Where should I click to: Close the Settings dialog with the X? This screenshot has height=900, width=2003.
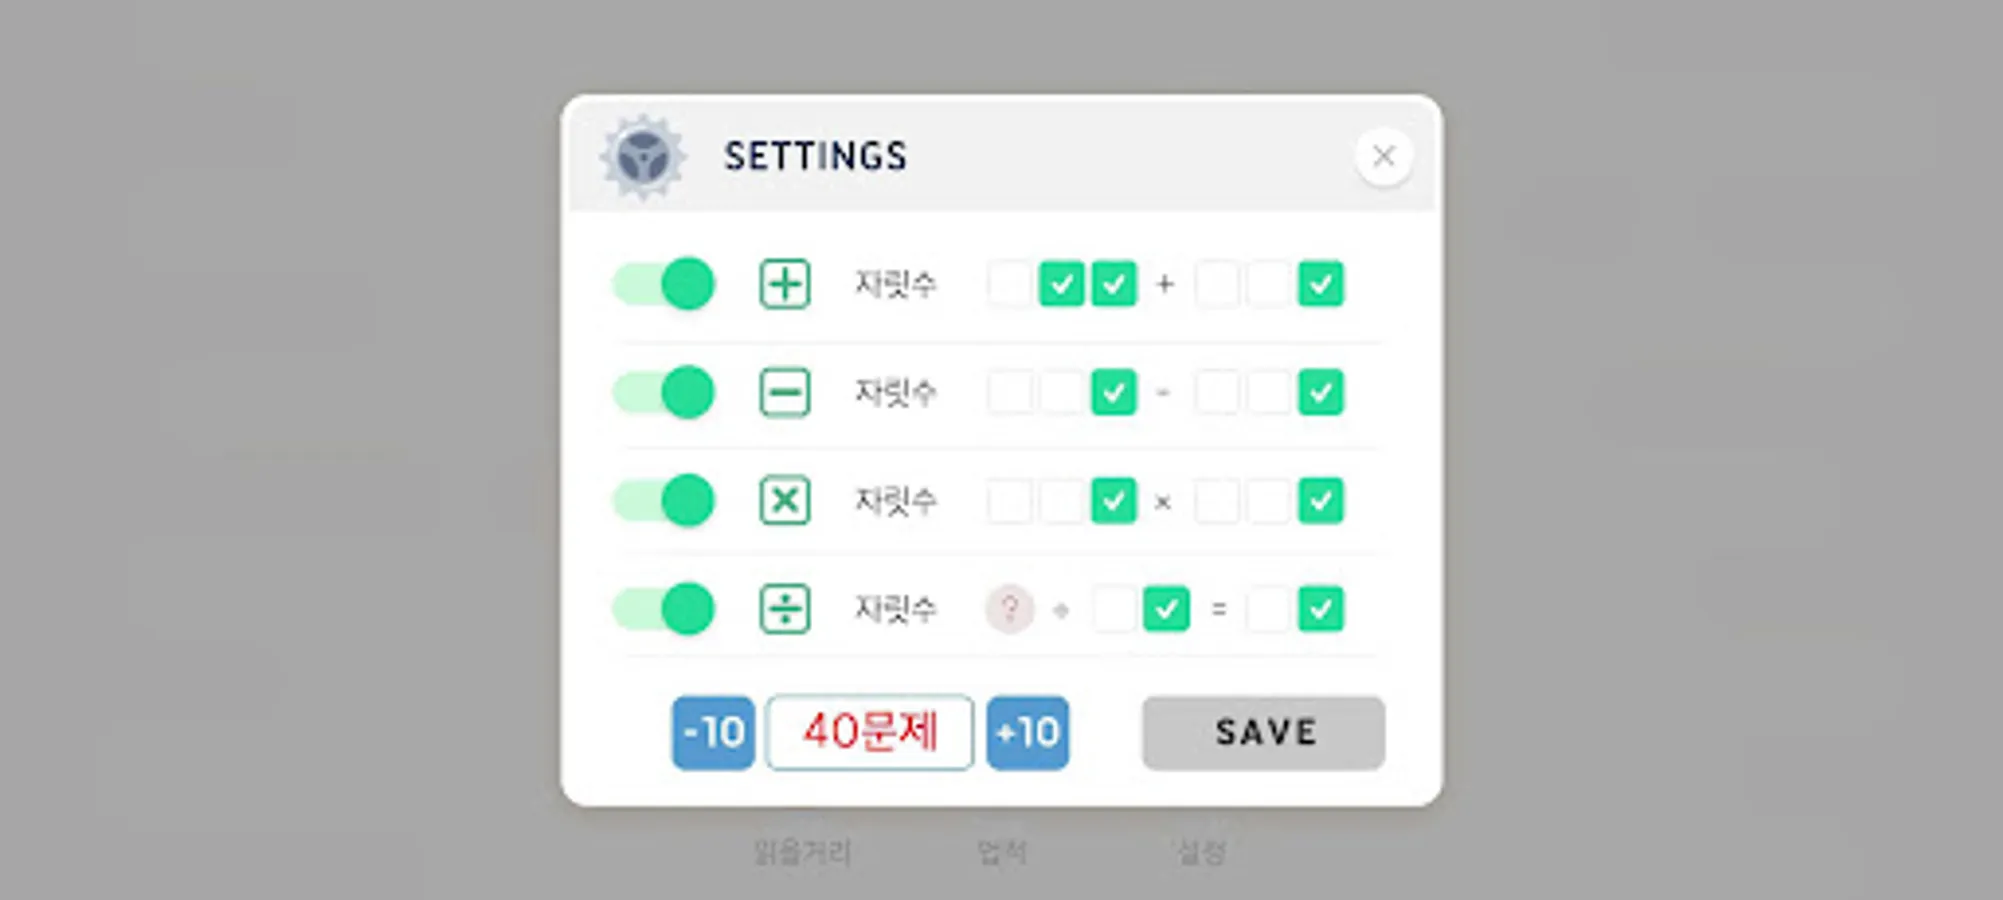pos(1384,156)
